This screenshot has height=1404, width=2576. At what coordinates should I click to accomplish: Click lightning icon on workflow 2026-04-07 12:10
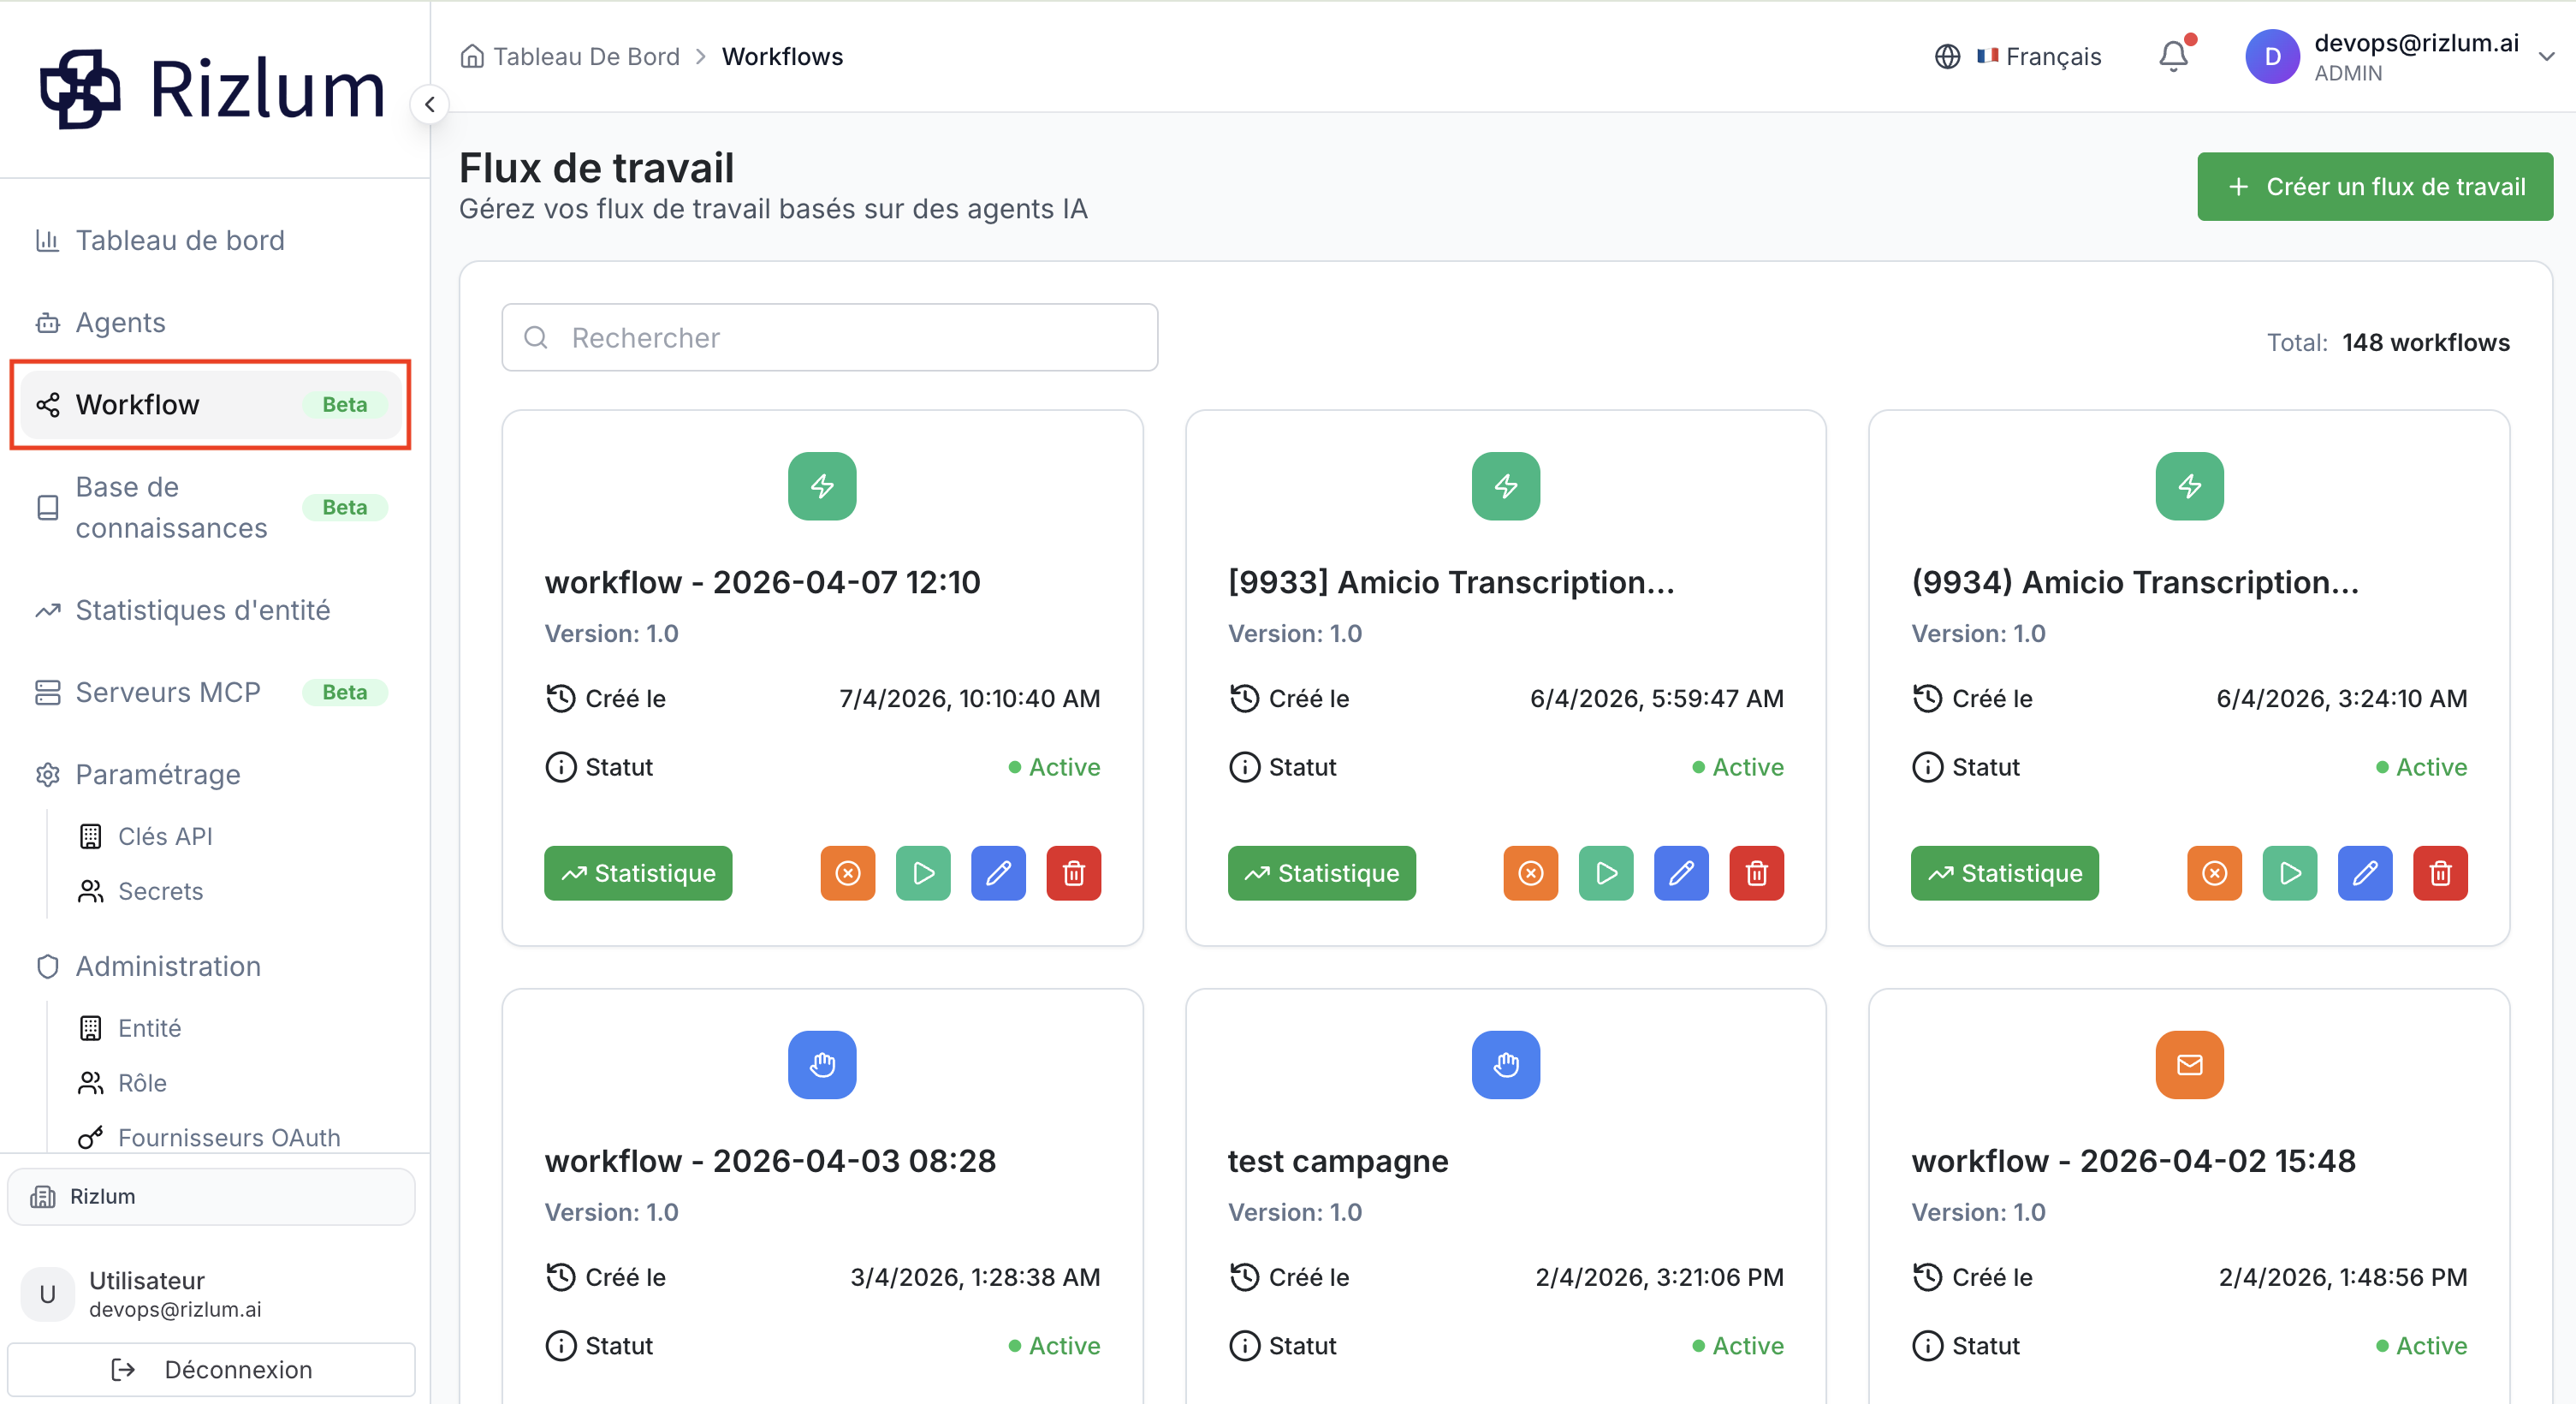822,486
